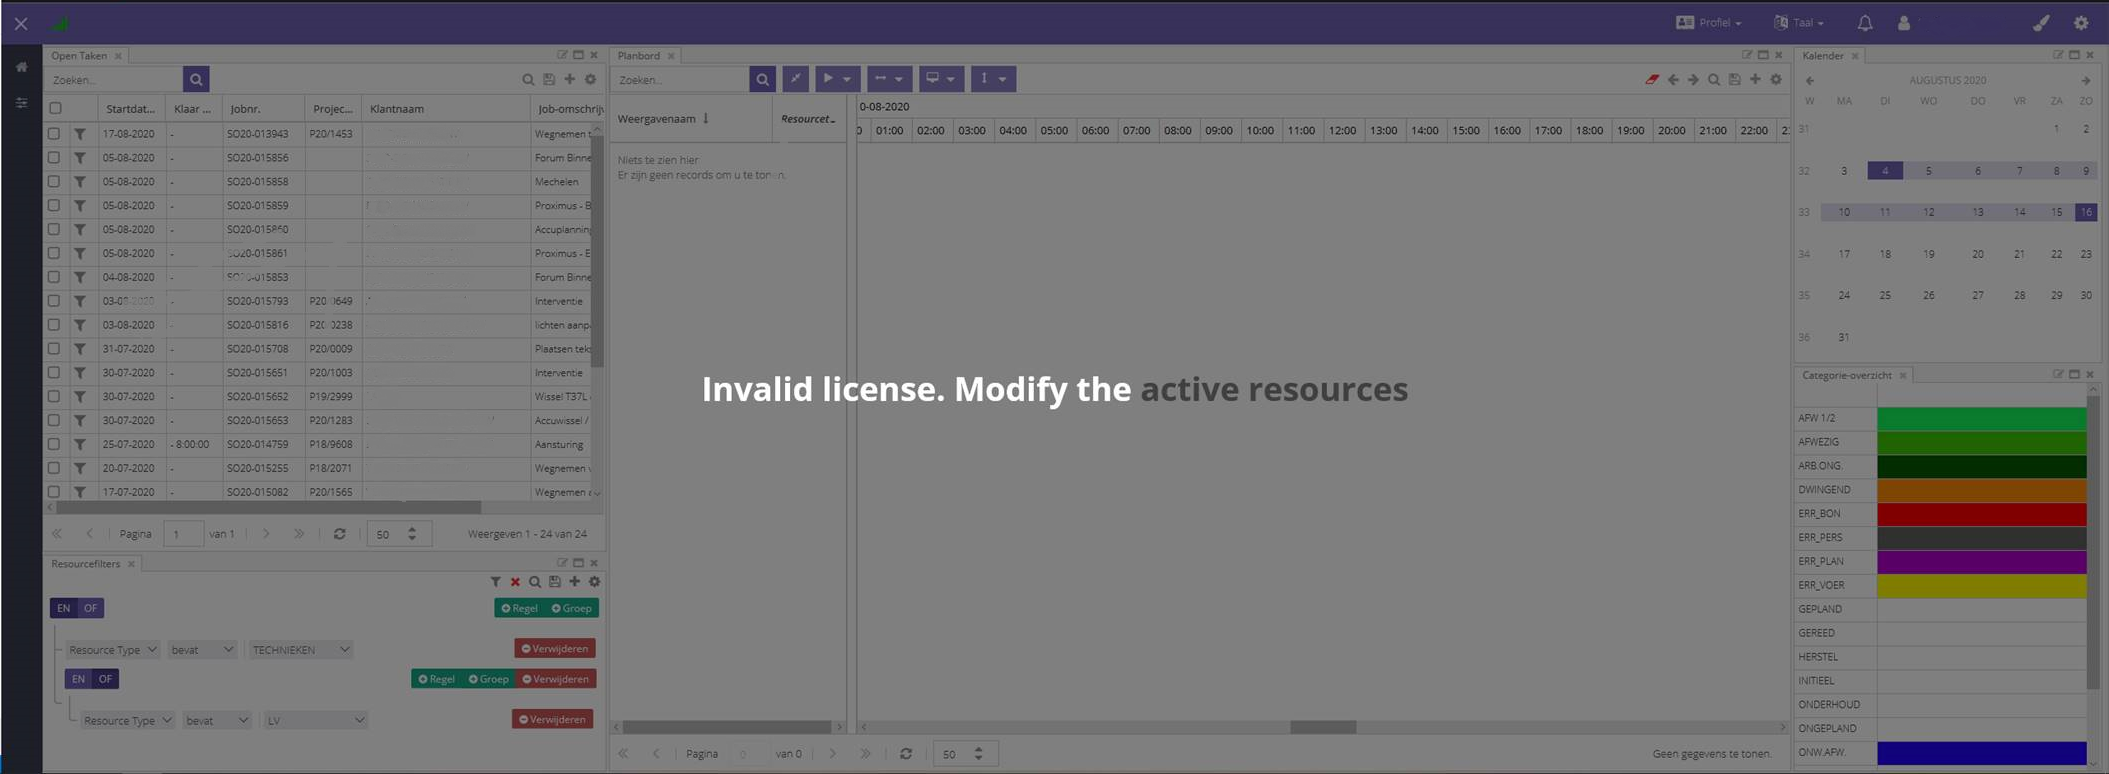Image resolution: width=2109 pixels, height=774 pixels.
Task: Select the top-level OF toggle in Resourcefilters
Action: [91, 608]
